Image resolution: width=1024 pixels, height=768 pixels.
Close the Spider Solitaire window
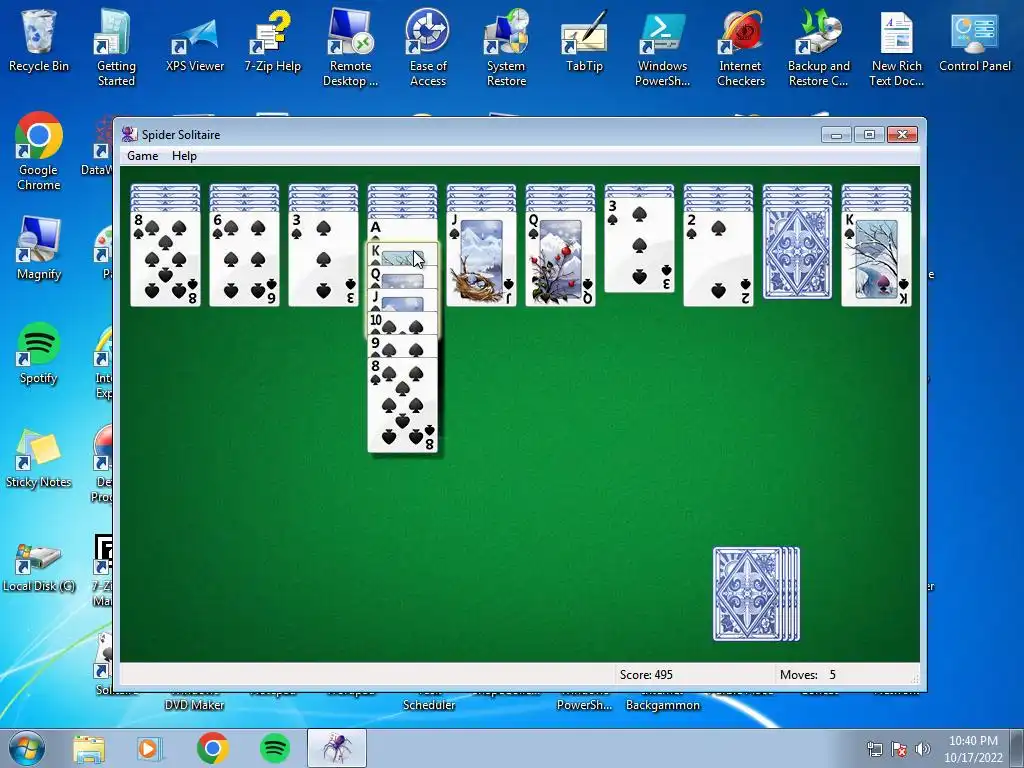pyautogui.click(x=903, y=135)
